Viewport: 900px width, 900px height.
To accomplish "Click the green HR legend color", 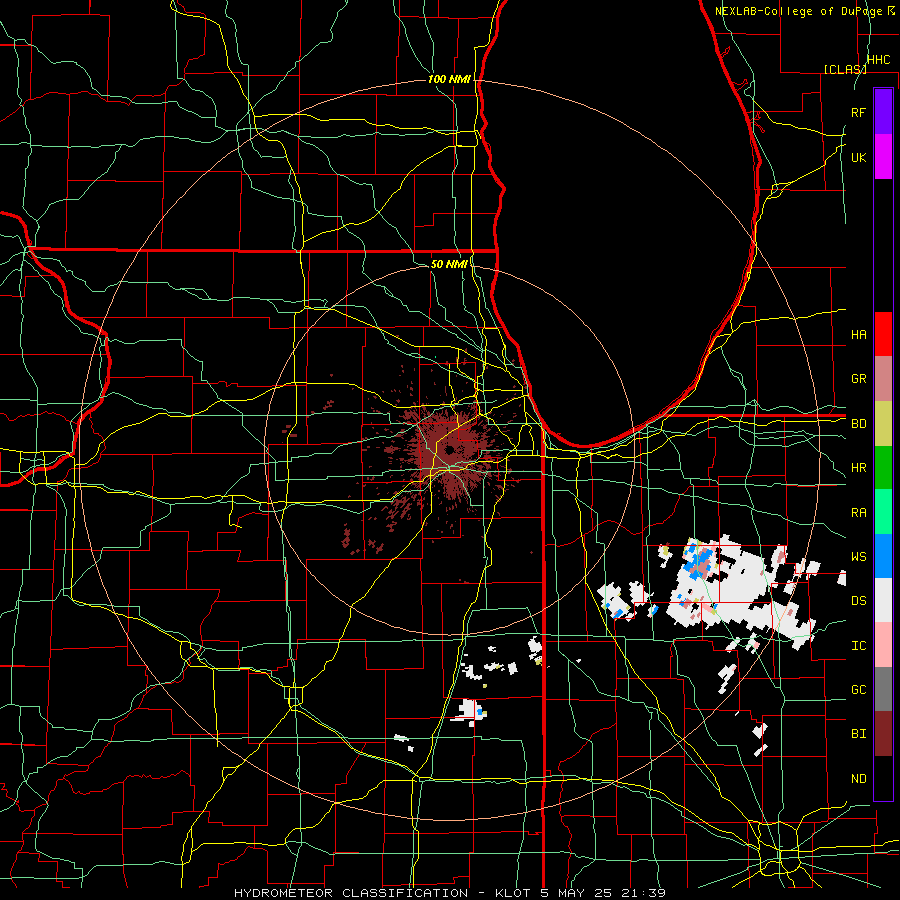I will [883, 468].
